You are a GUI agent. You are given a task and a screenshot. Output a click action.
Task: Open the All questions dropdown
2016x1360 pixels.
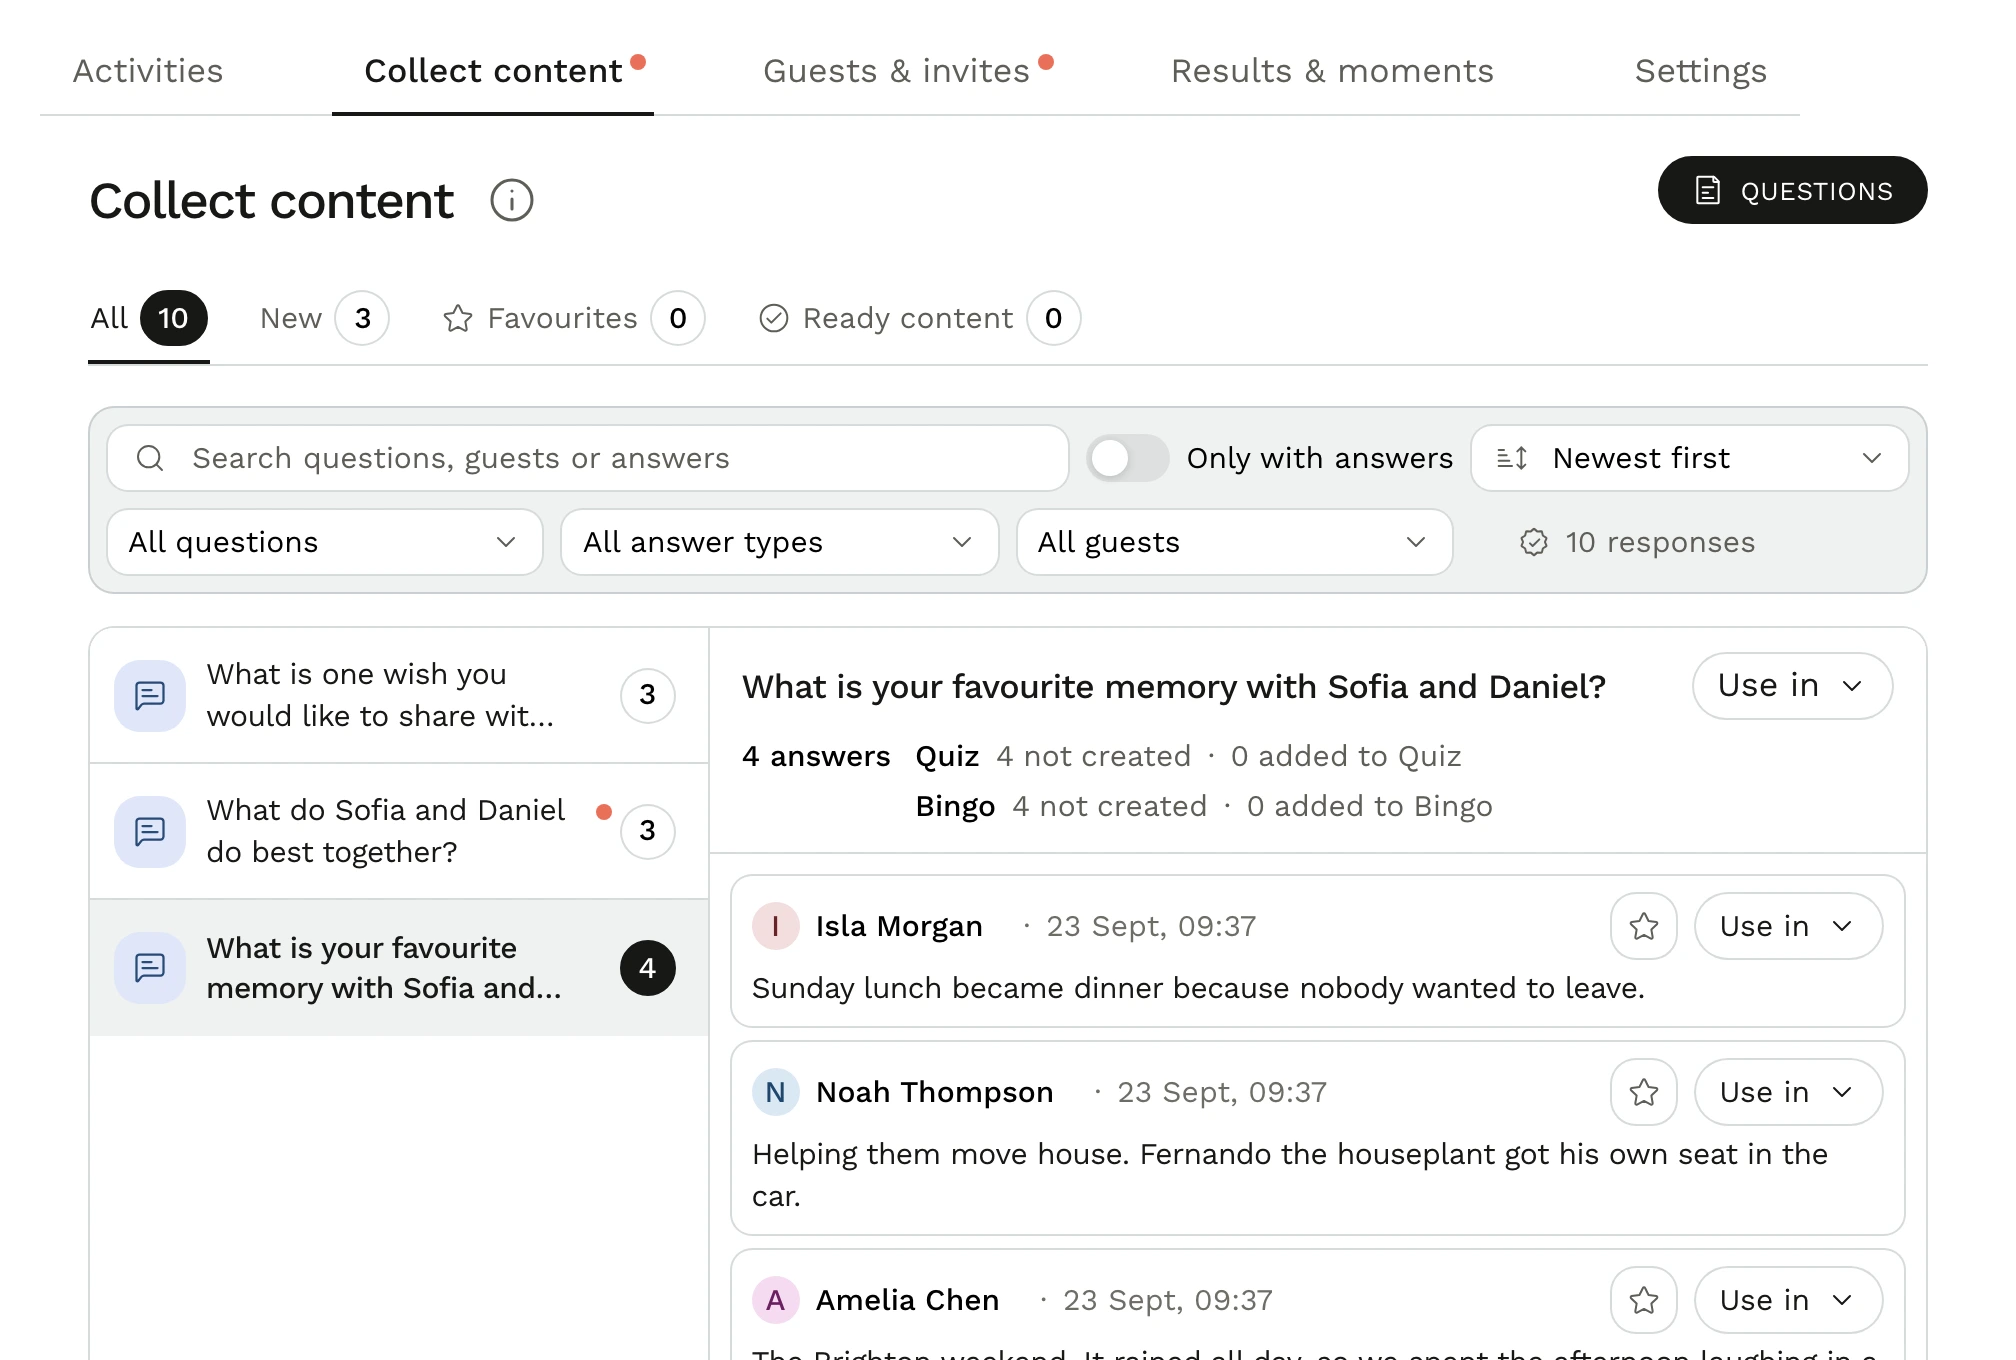click(x=324, y=542)
